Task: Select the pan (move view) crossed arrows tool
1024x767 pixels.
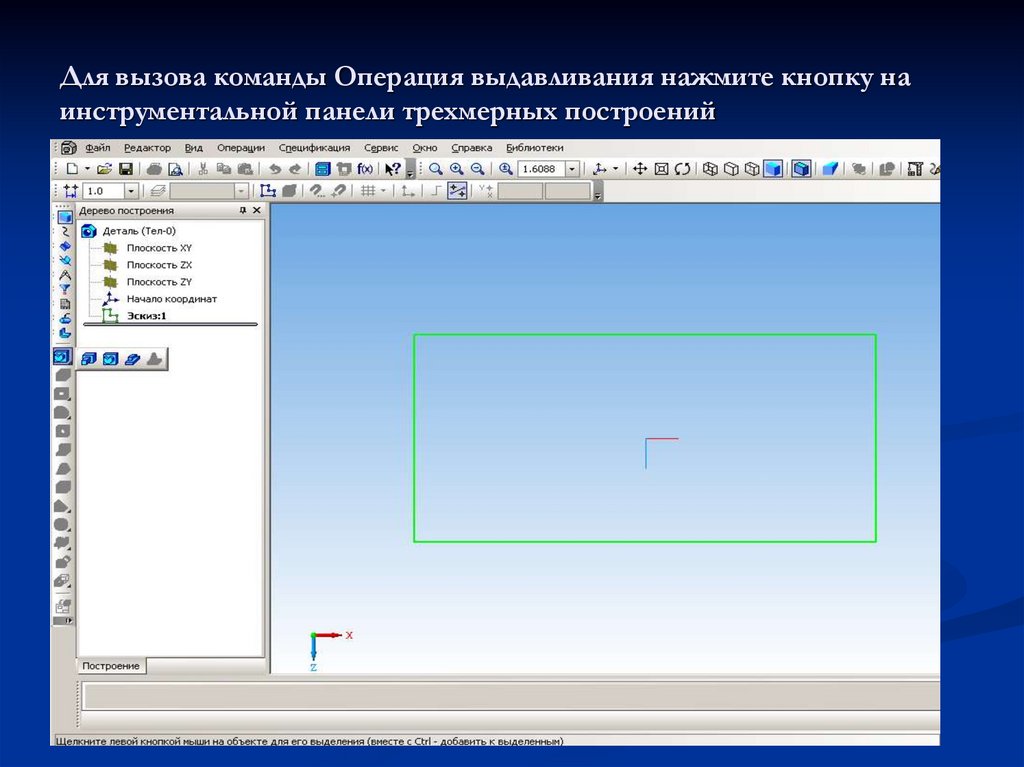Action: click(640, 169)
